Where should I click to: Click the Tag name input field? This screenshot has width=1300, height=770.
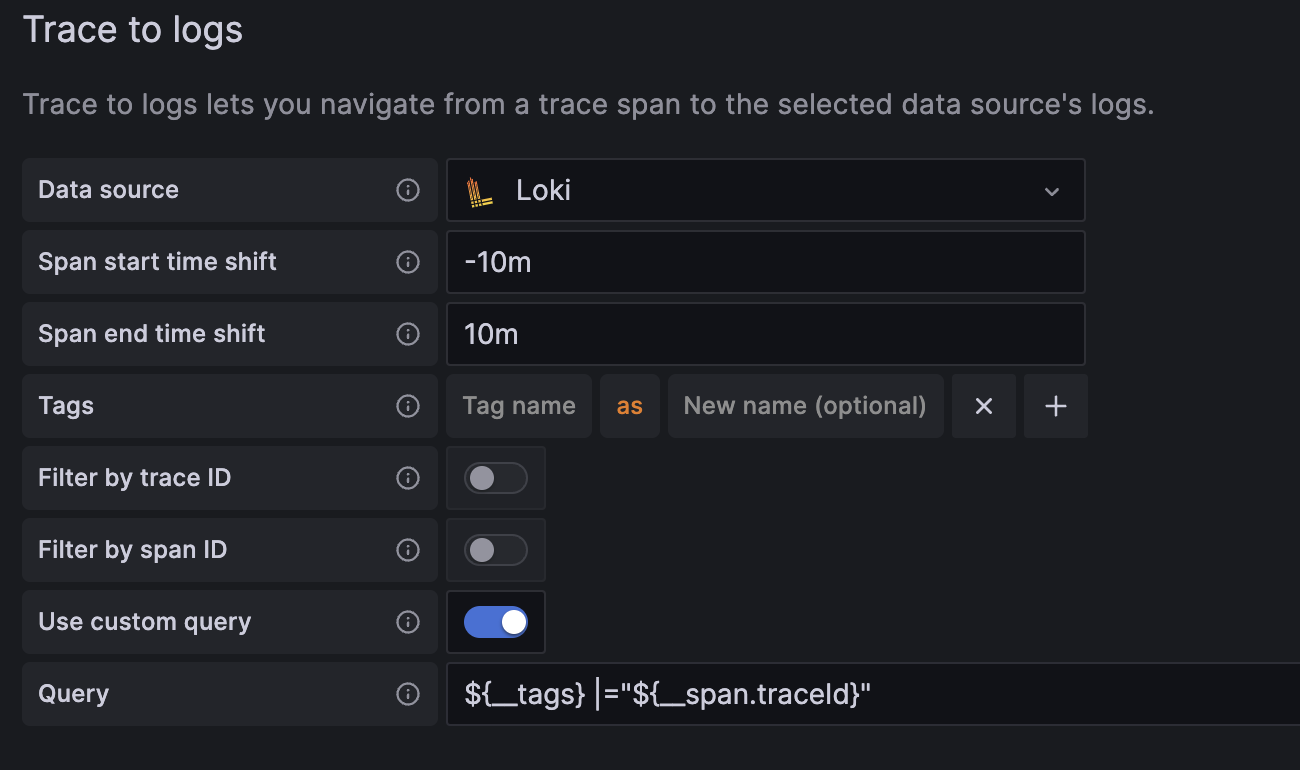518,406
